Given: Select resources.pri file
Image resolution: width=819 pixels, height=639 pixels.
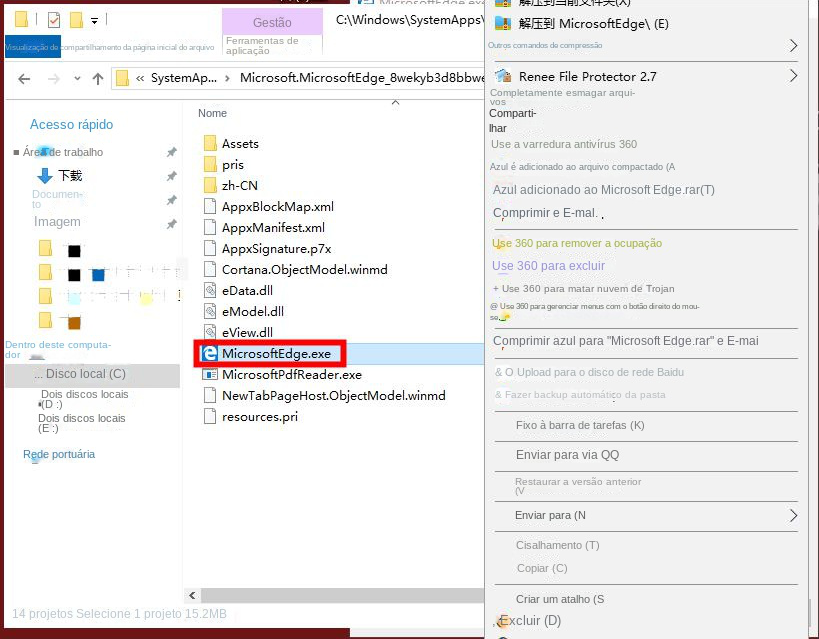Looking at the screenshot, I should (251, 416).
